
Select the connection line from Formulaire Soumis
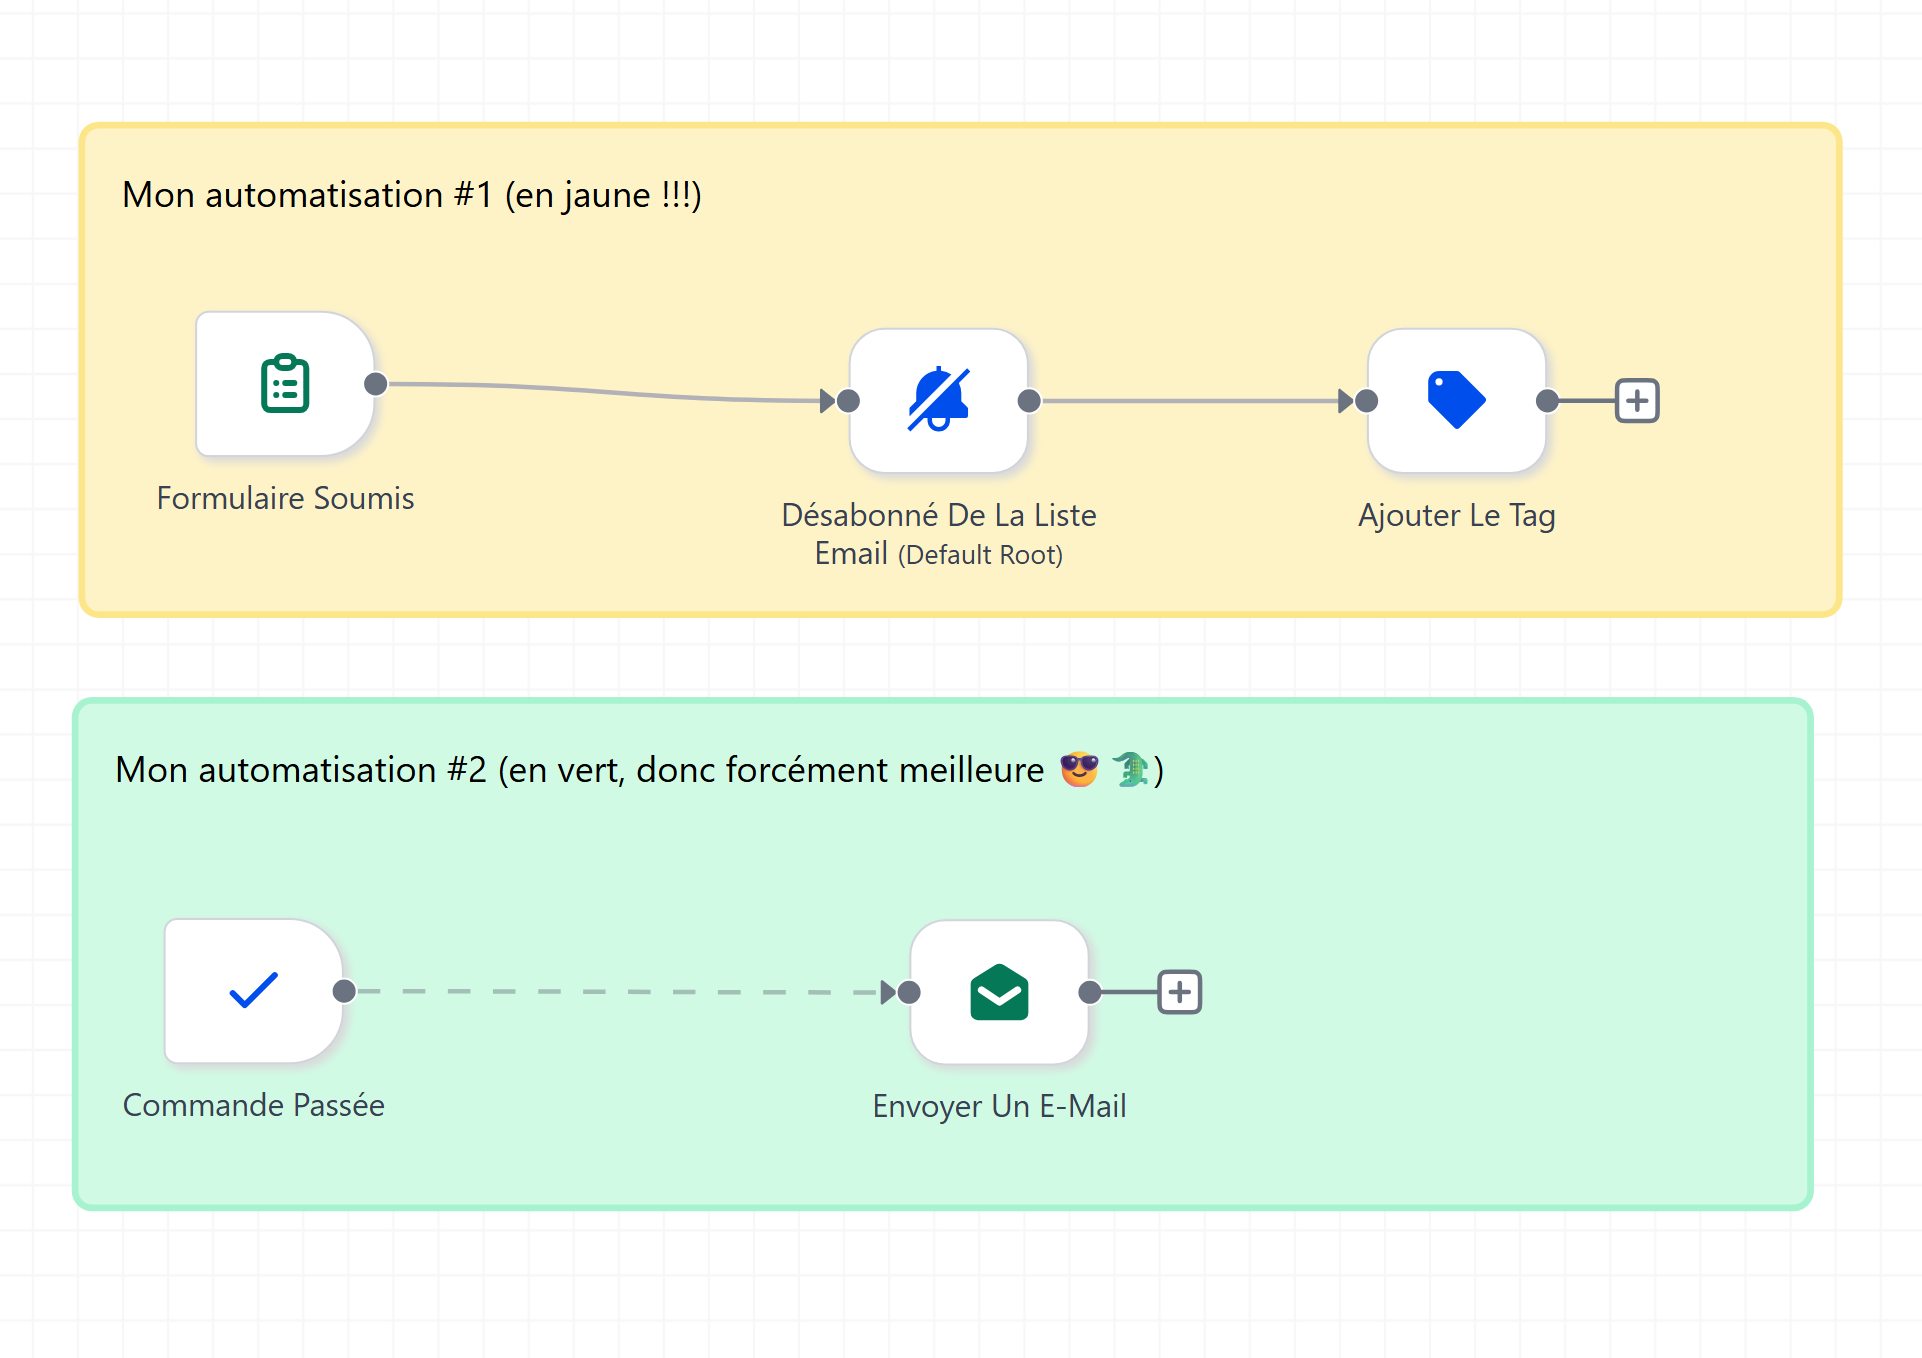(x=610, y=393)
